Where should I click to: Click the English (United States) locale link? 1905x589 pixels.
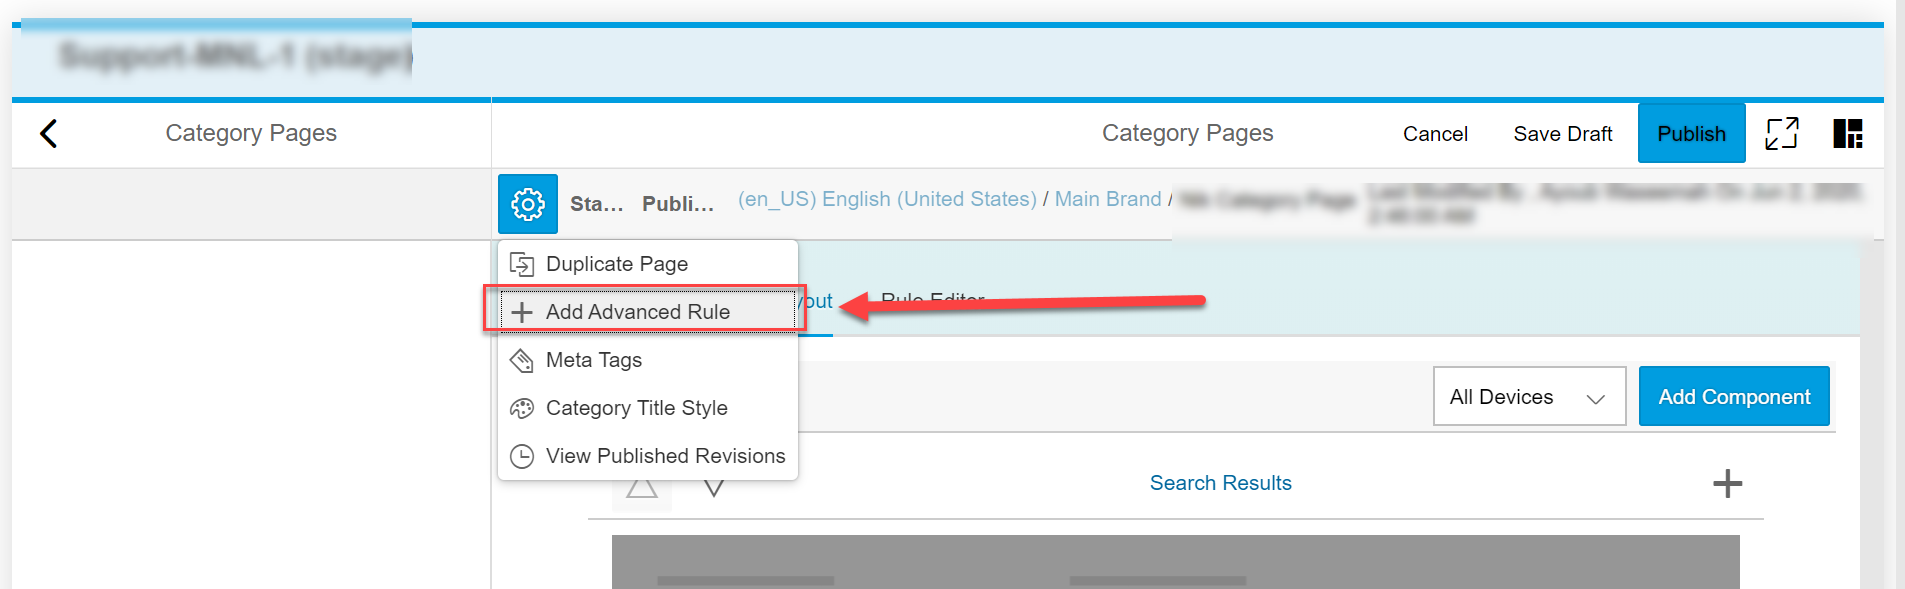pyautogui.click(x=887, y=199)
